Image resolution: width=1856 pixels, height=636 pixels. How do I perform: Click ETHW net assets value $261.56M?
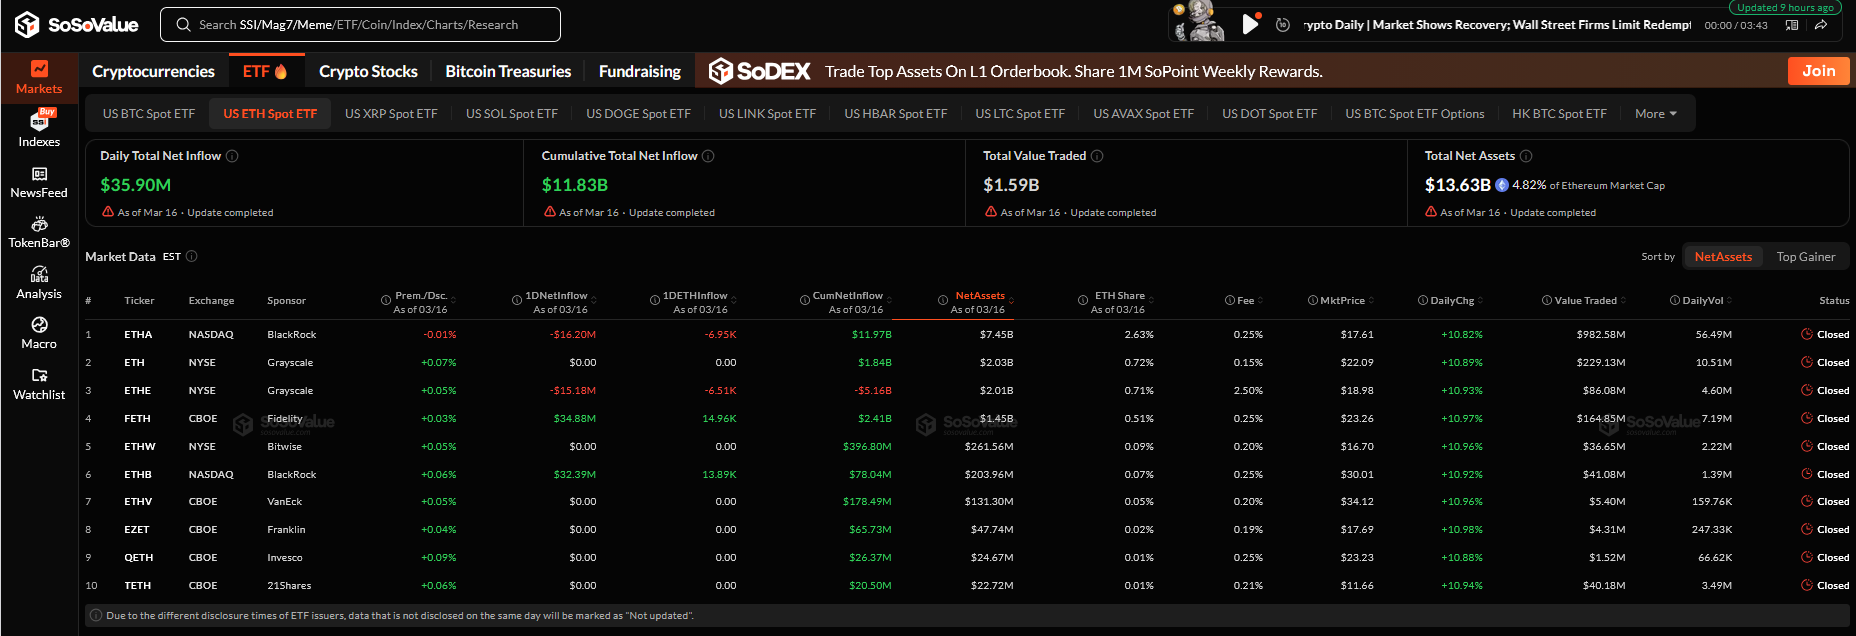(988, 446)
